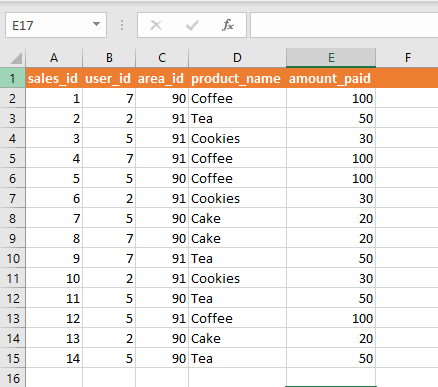Select sales_id cell containing 10
The width and height of the screenshot is (438, 387).
54,278
